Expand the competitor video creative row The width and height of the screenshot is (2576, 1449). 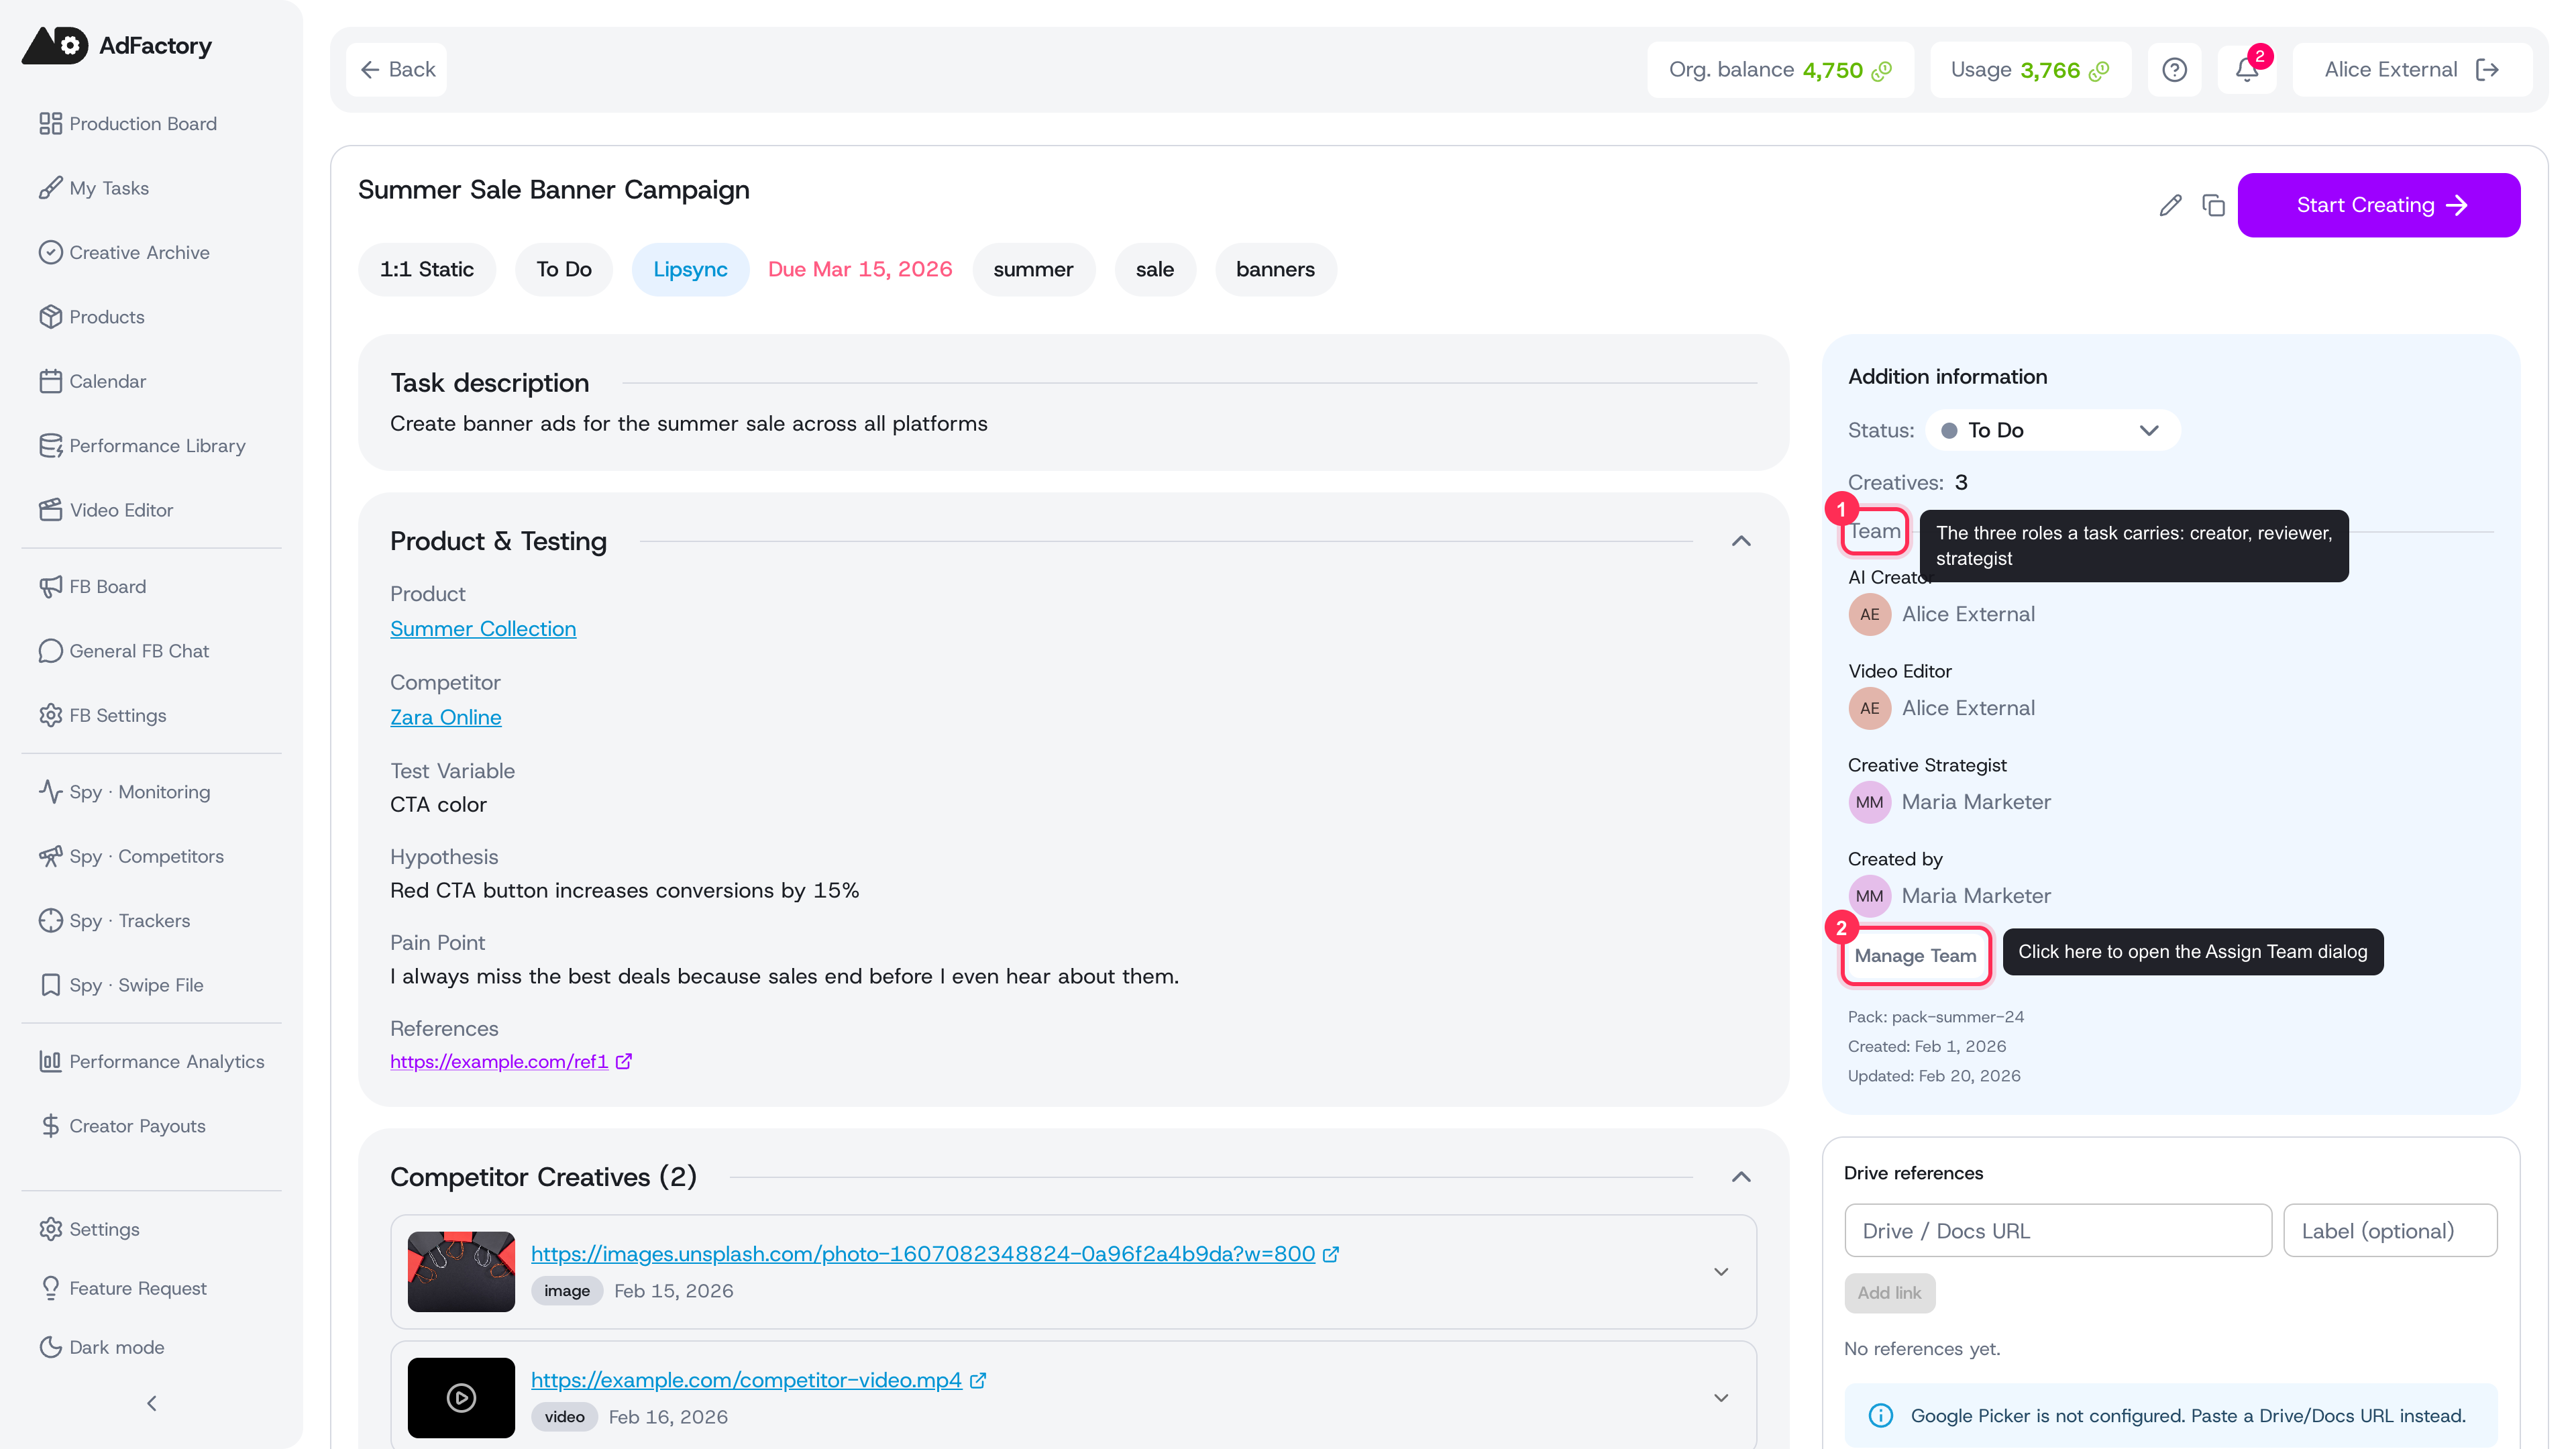tap(1721, 1397)
